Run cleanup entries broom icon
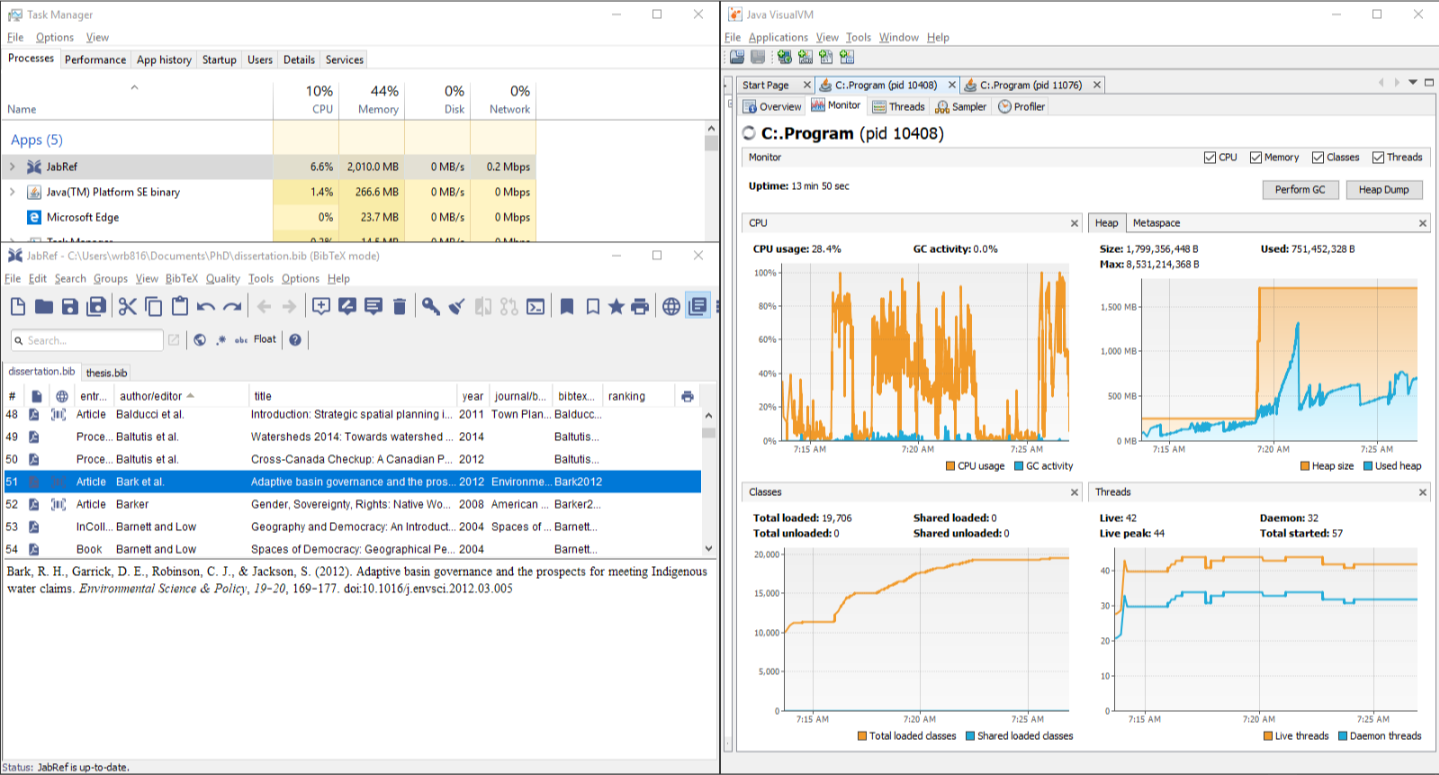The width and height of the screenshot is (1439, 775). click(x=457, y=307)
